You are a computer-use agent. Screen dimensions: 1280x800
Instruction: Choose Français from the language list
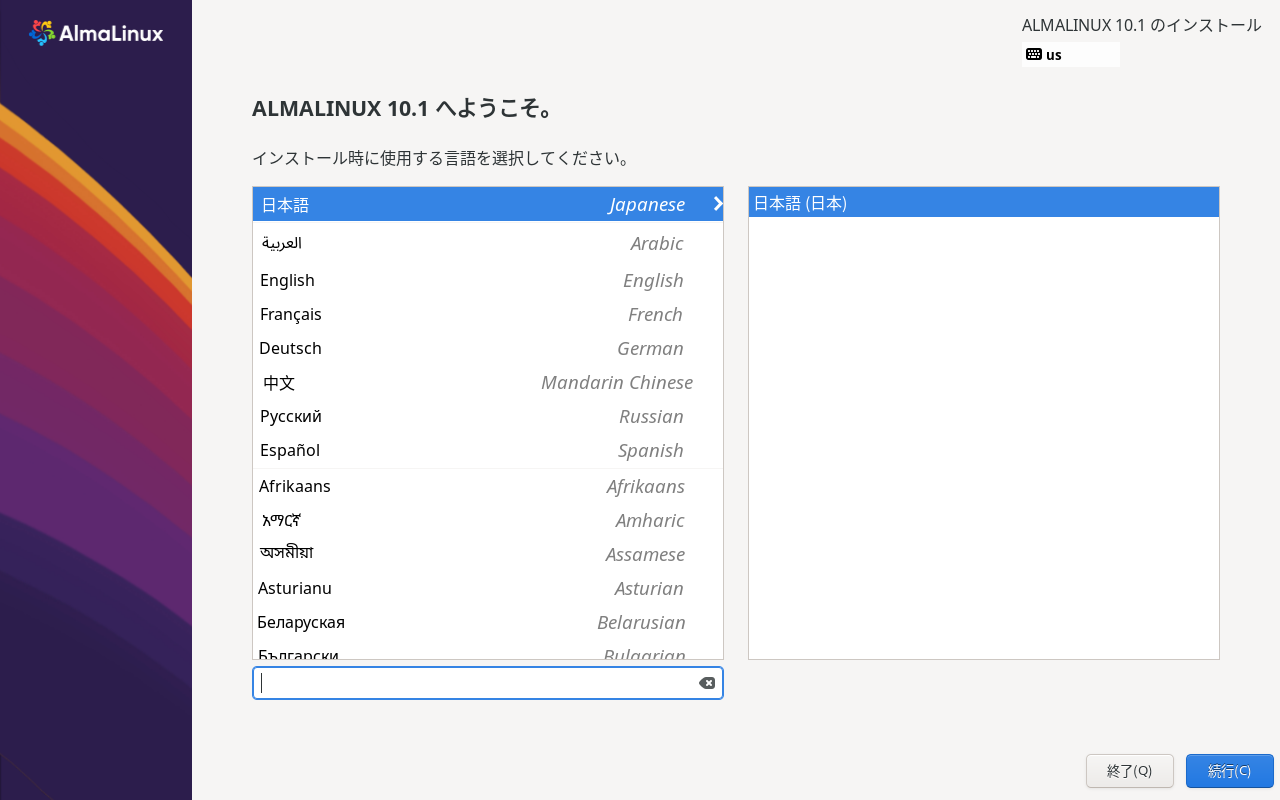tap(487, 314)
